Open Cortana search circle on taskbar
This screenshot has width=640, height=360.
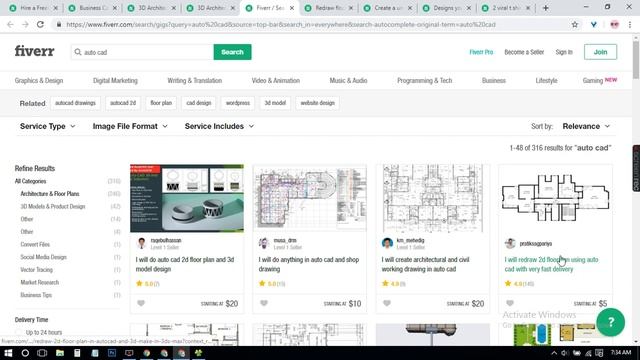[x=25, y=353]
